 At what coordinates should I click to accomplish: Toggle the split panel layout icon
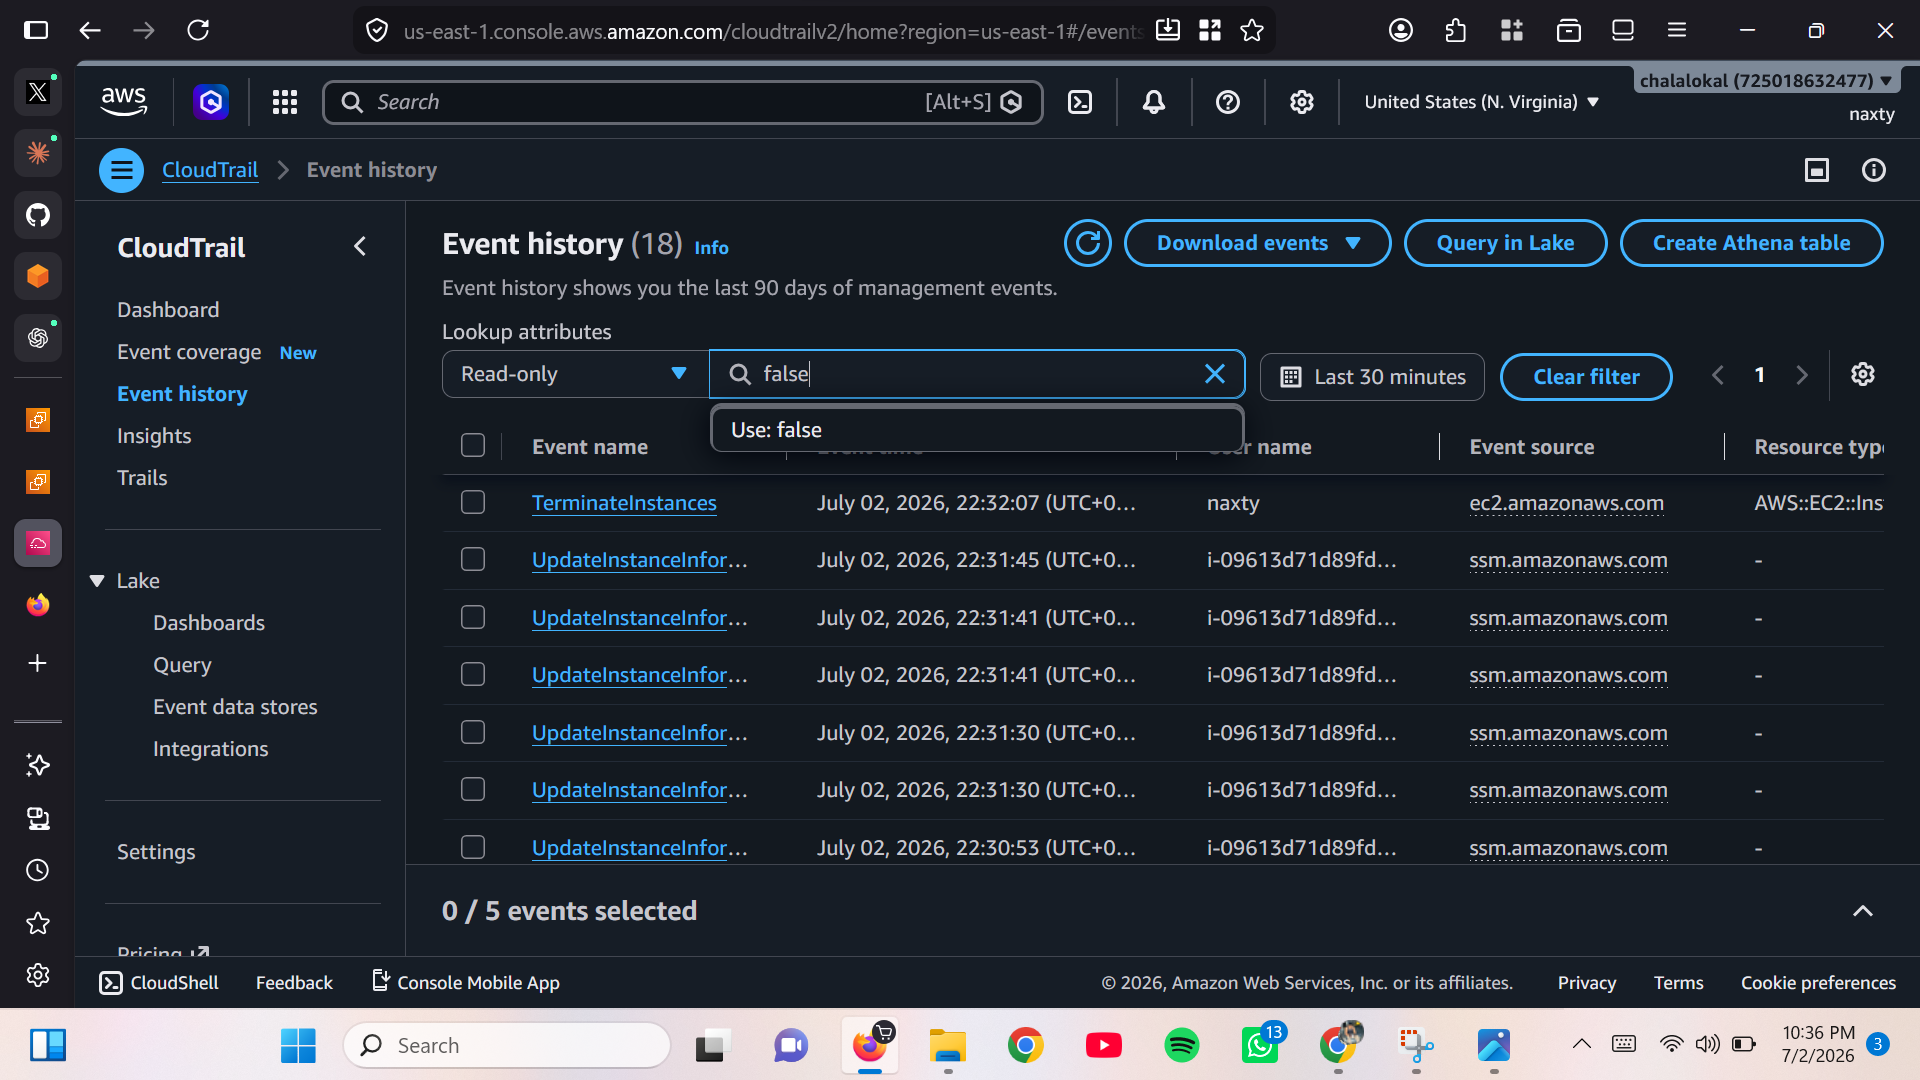(x=1817, y=170)
